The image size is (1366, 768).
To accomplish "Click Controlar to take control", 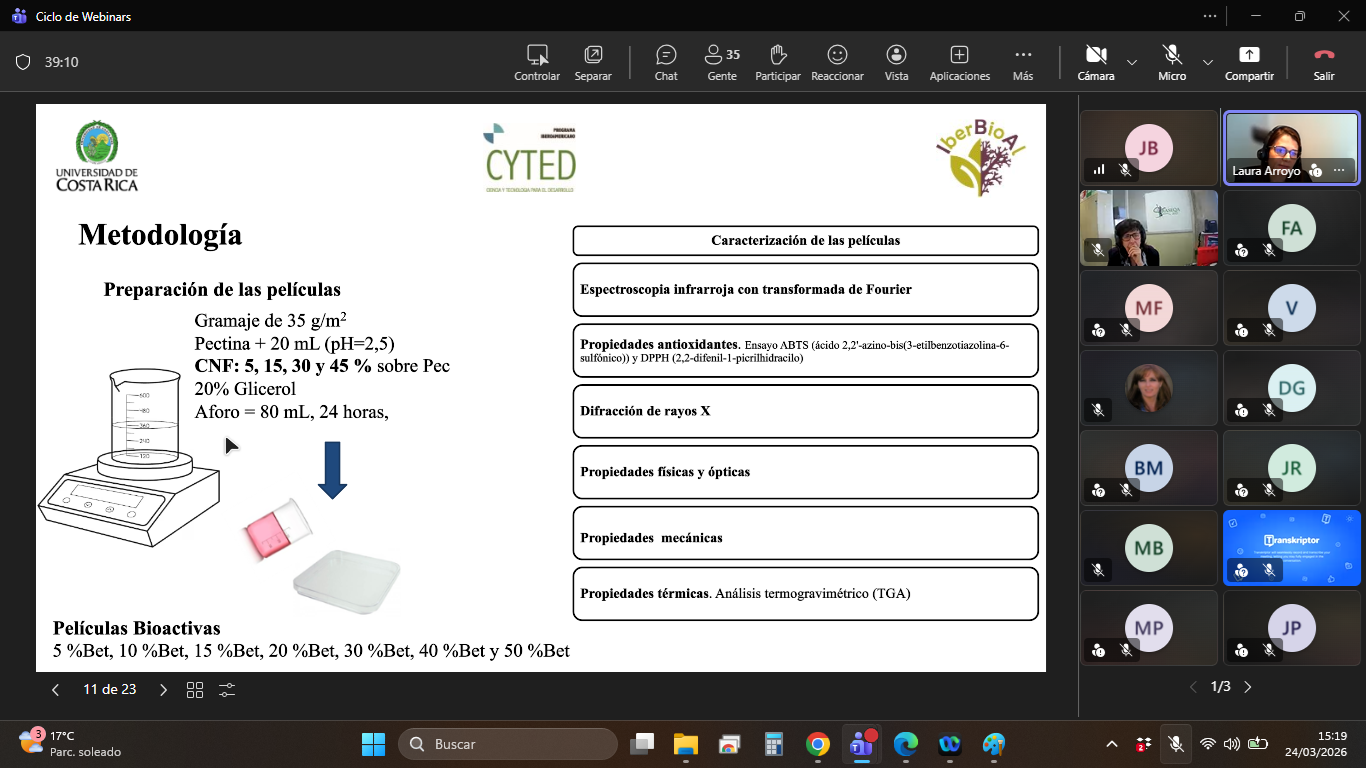I will (537, 62).
